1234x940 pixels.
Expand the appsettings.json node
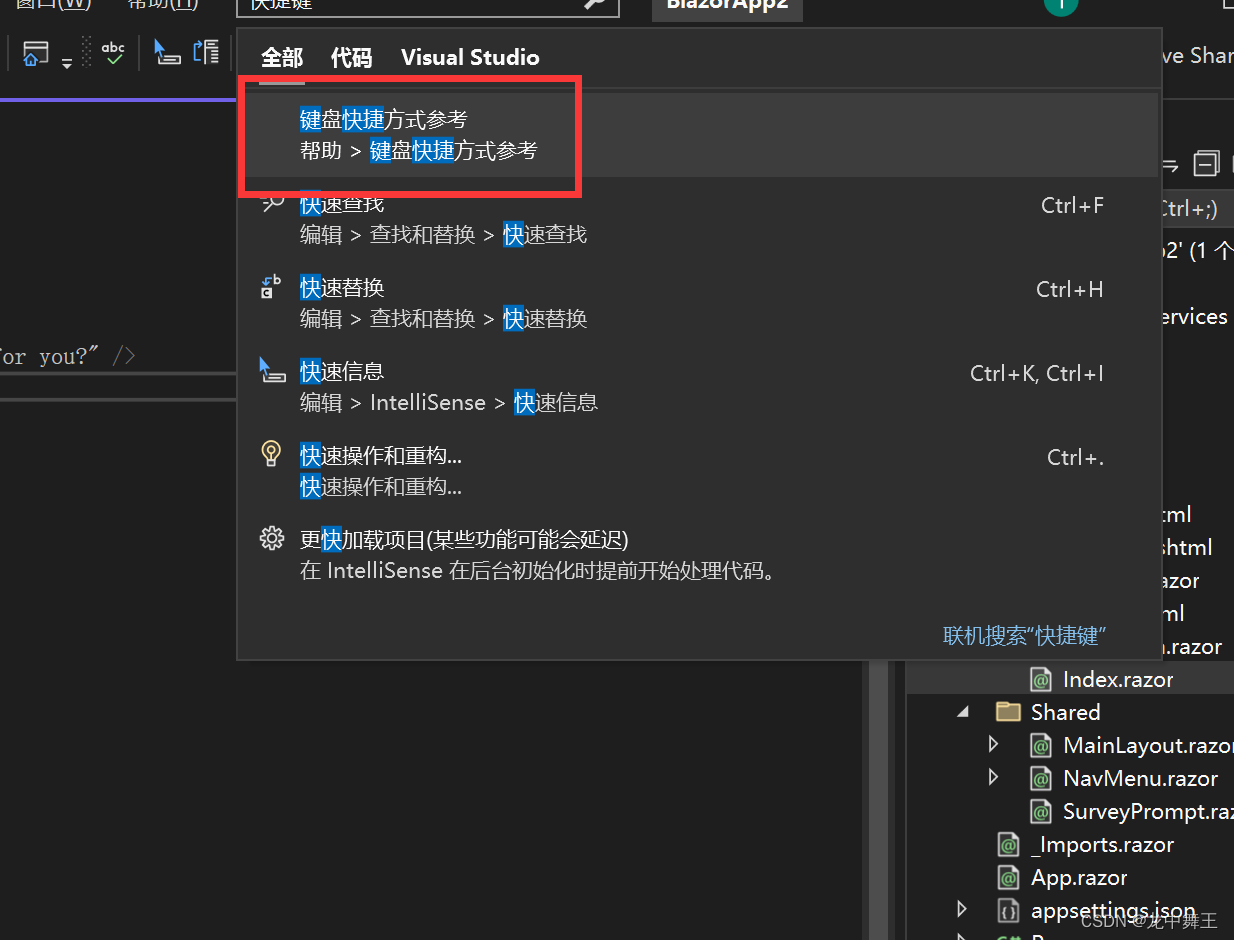click(962, 909)
